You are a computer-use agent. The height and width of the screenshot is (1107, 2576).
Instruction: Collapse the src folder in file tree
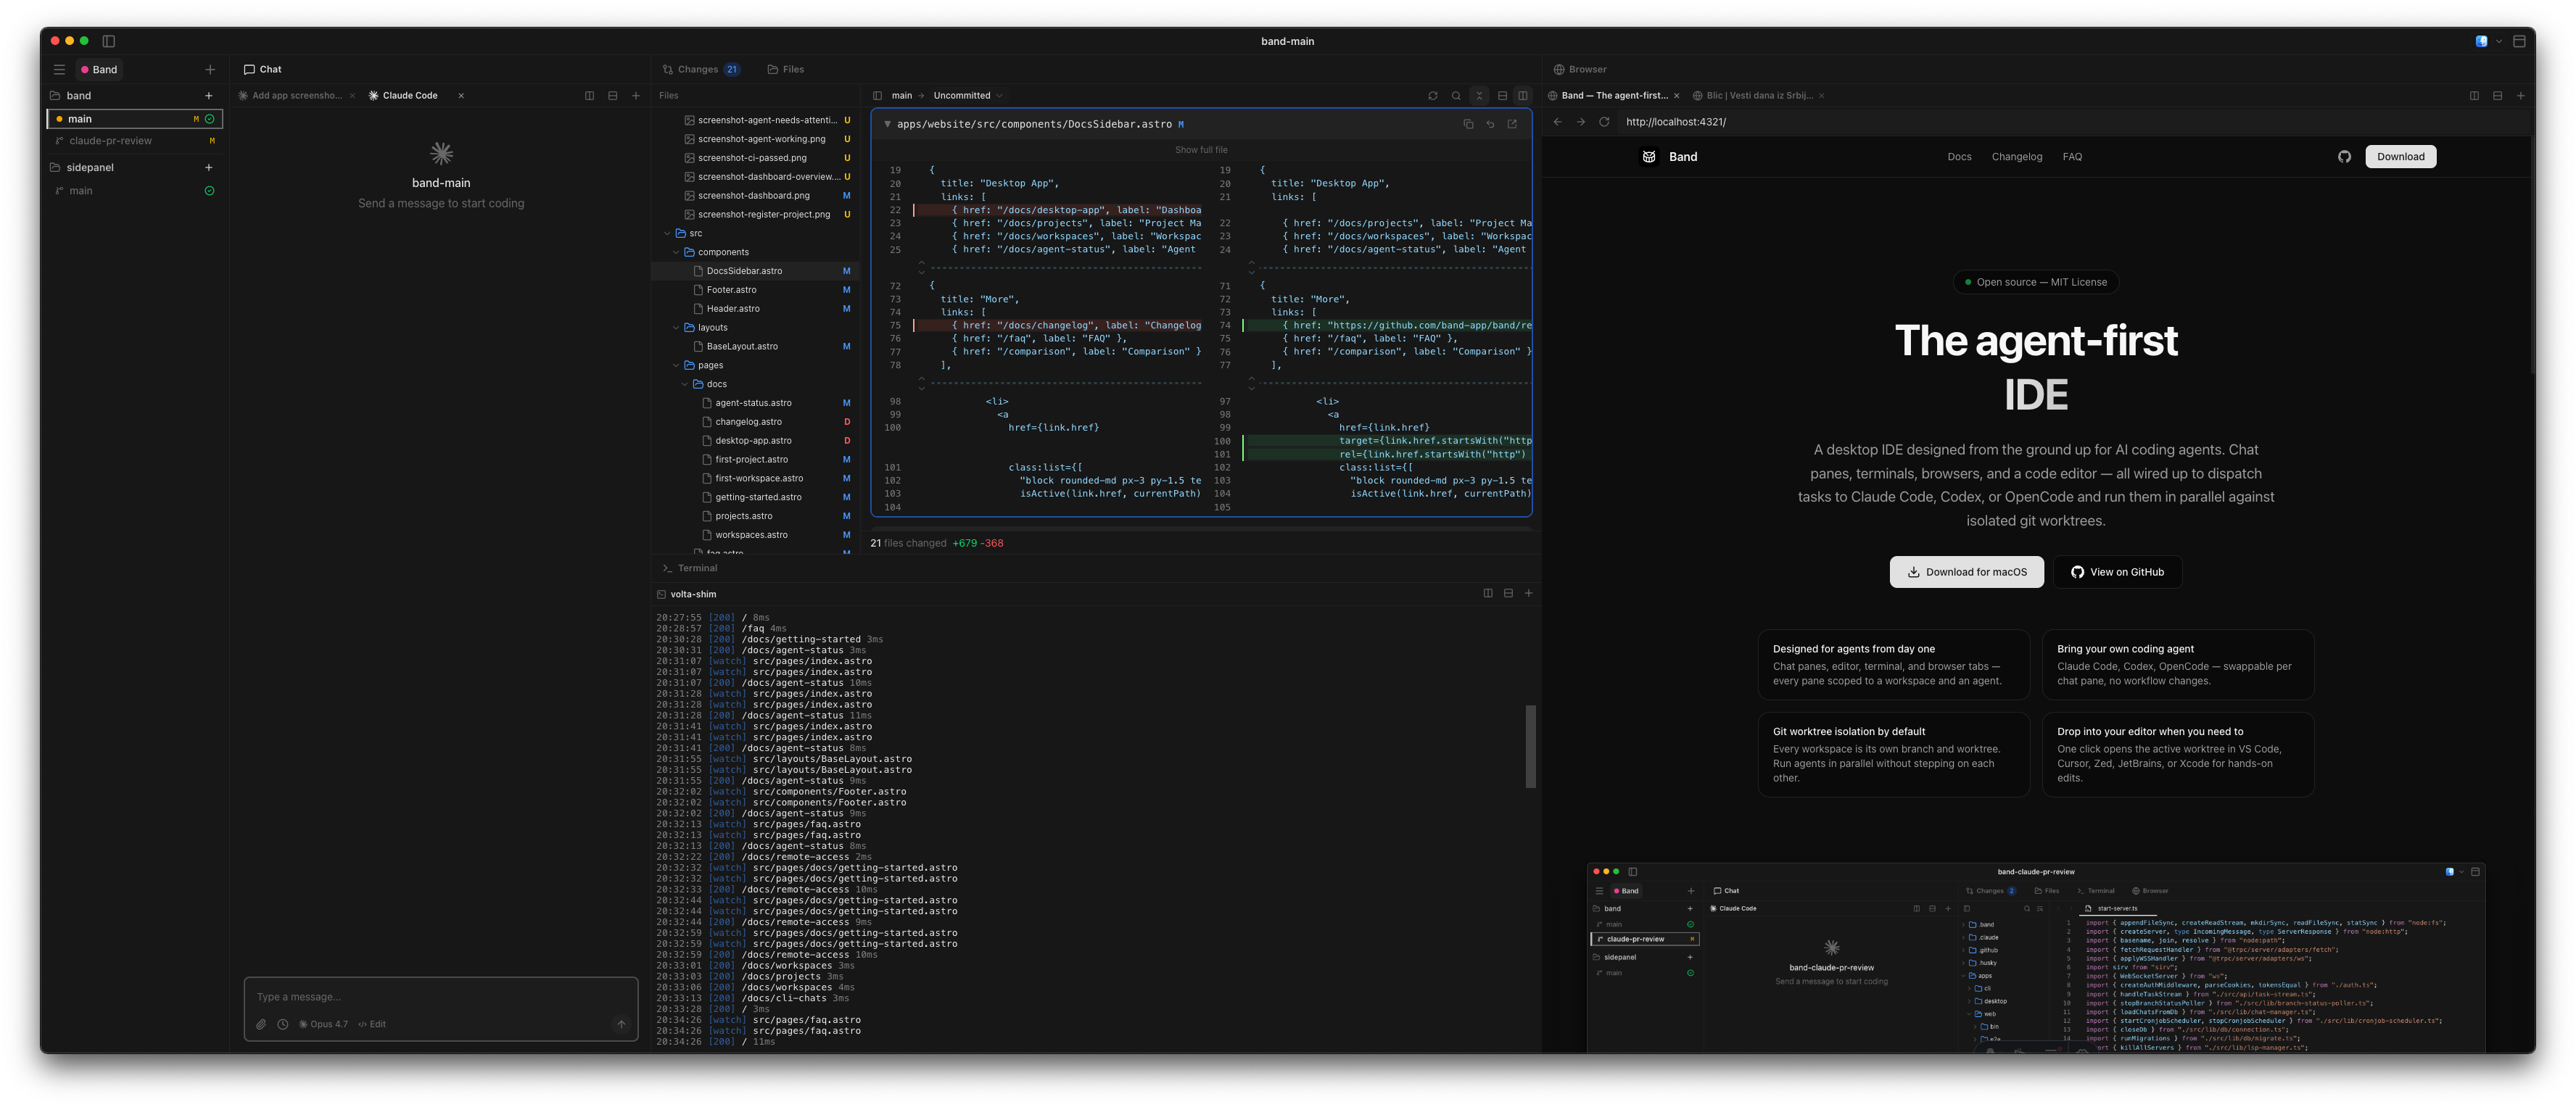pos(667,233)
